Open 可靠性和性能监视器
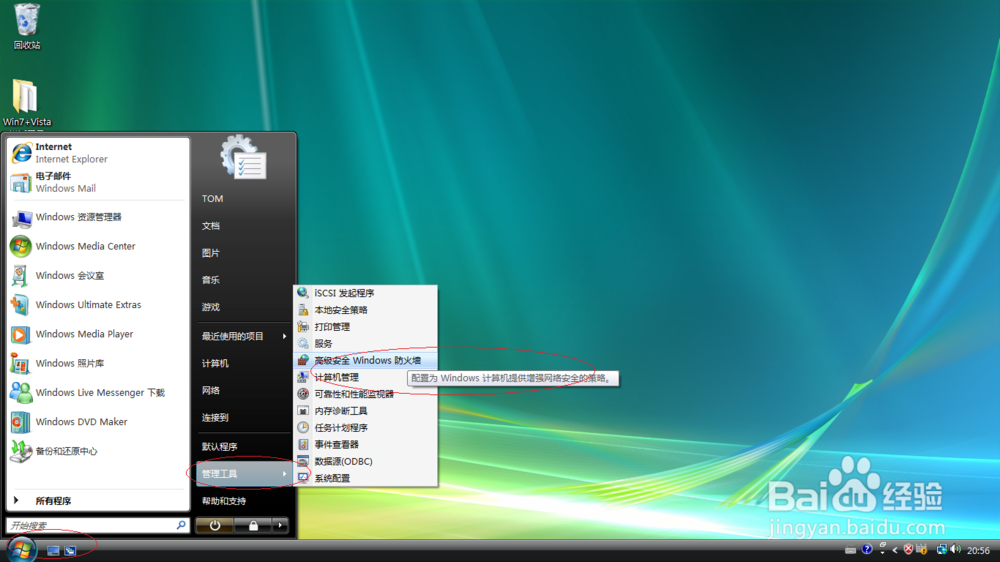Viewport: 1000px width, 562px height. (365, 394)
